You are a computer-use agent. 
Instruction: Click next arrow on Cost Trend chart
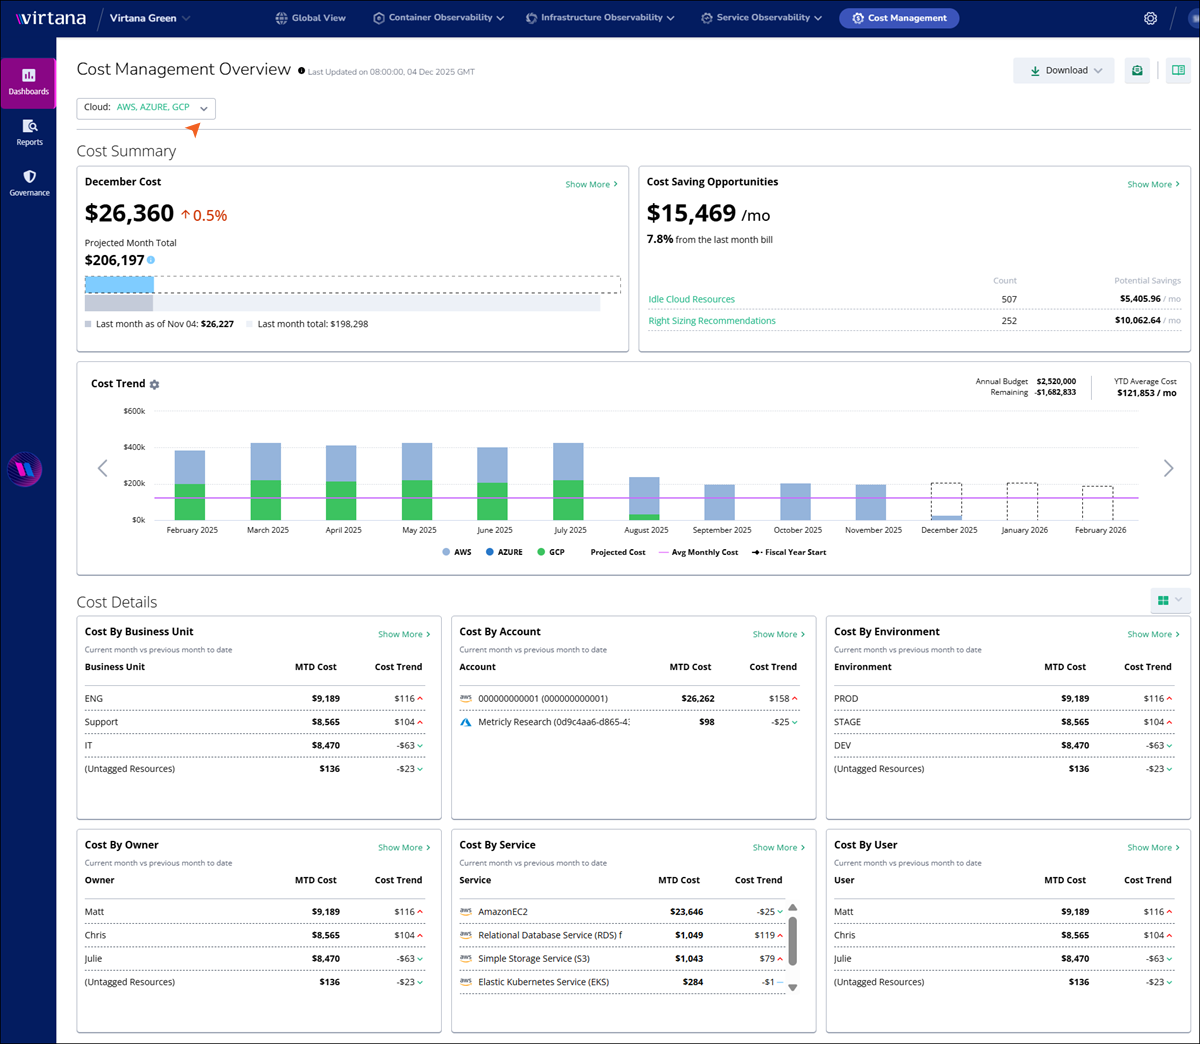pyautogui.click(x=1168, y=468)
